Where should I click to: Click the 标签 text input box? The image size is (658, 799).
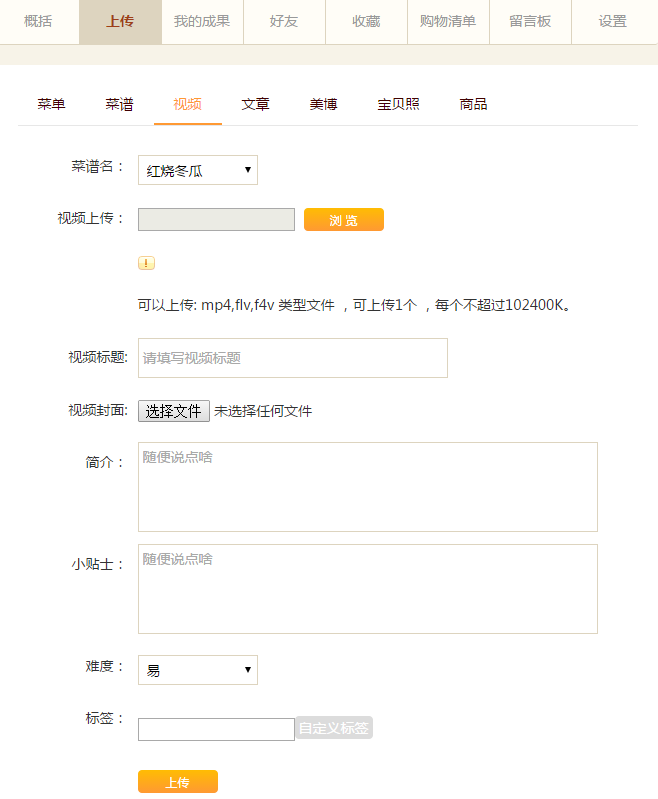tap(217, 729)
